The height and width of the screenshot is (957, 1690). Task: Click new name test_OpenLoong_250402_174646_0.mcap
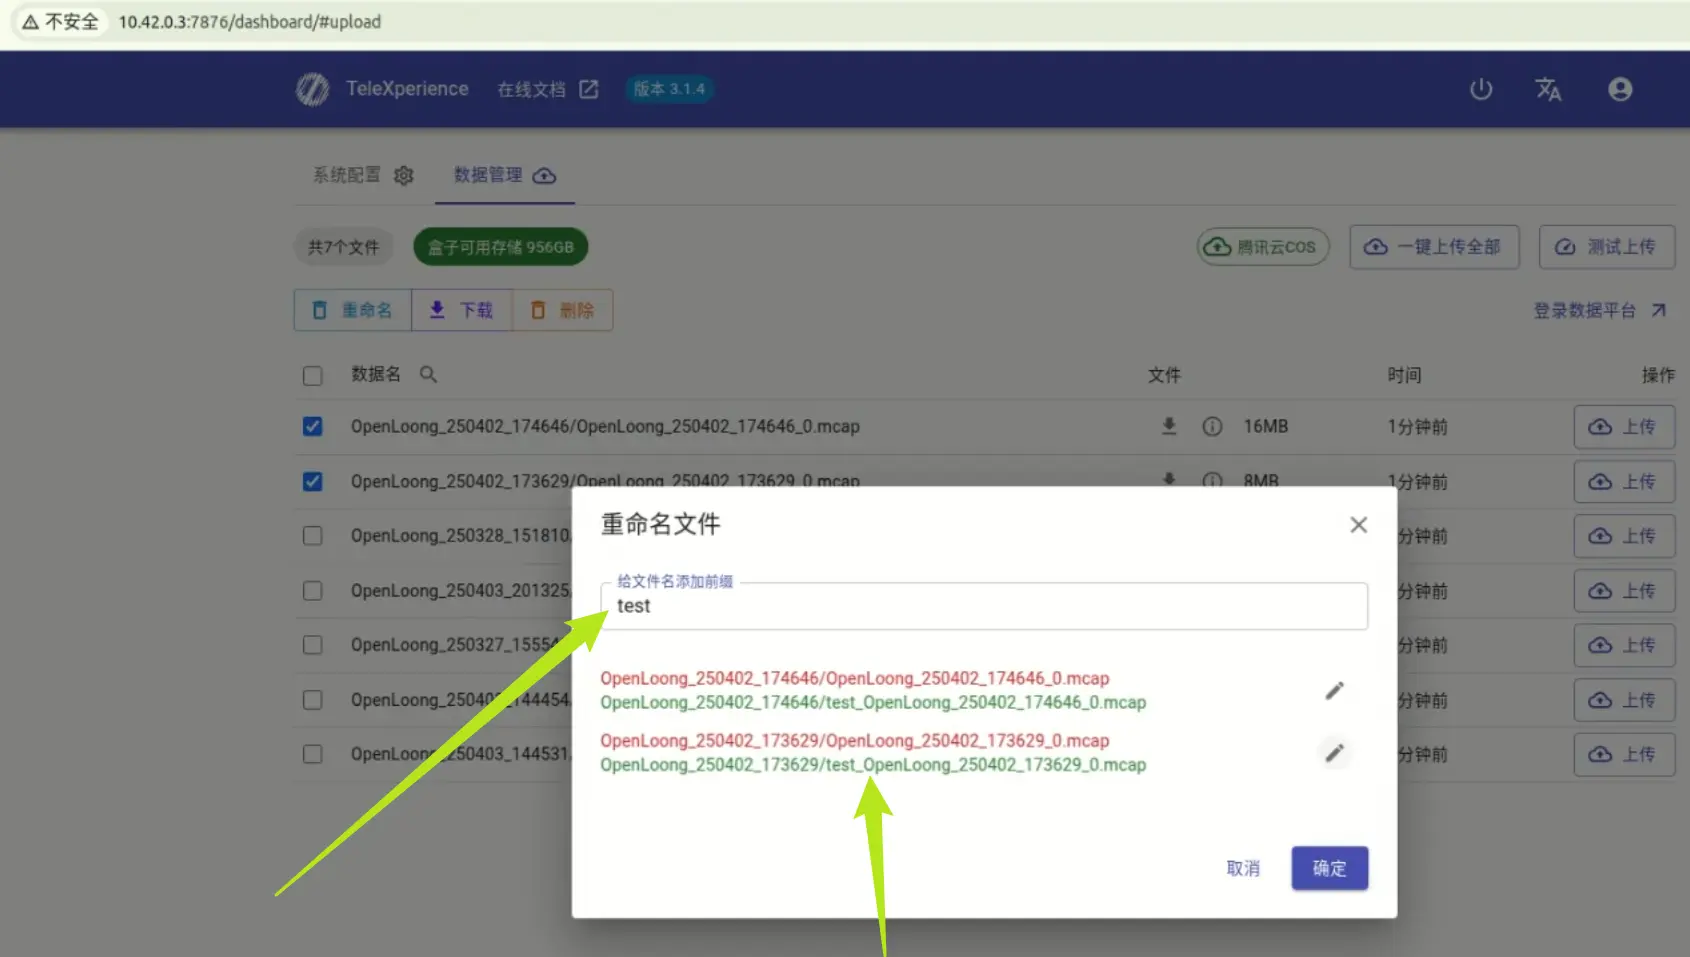(x=986, y=702)
